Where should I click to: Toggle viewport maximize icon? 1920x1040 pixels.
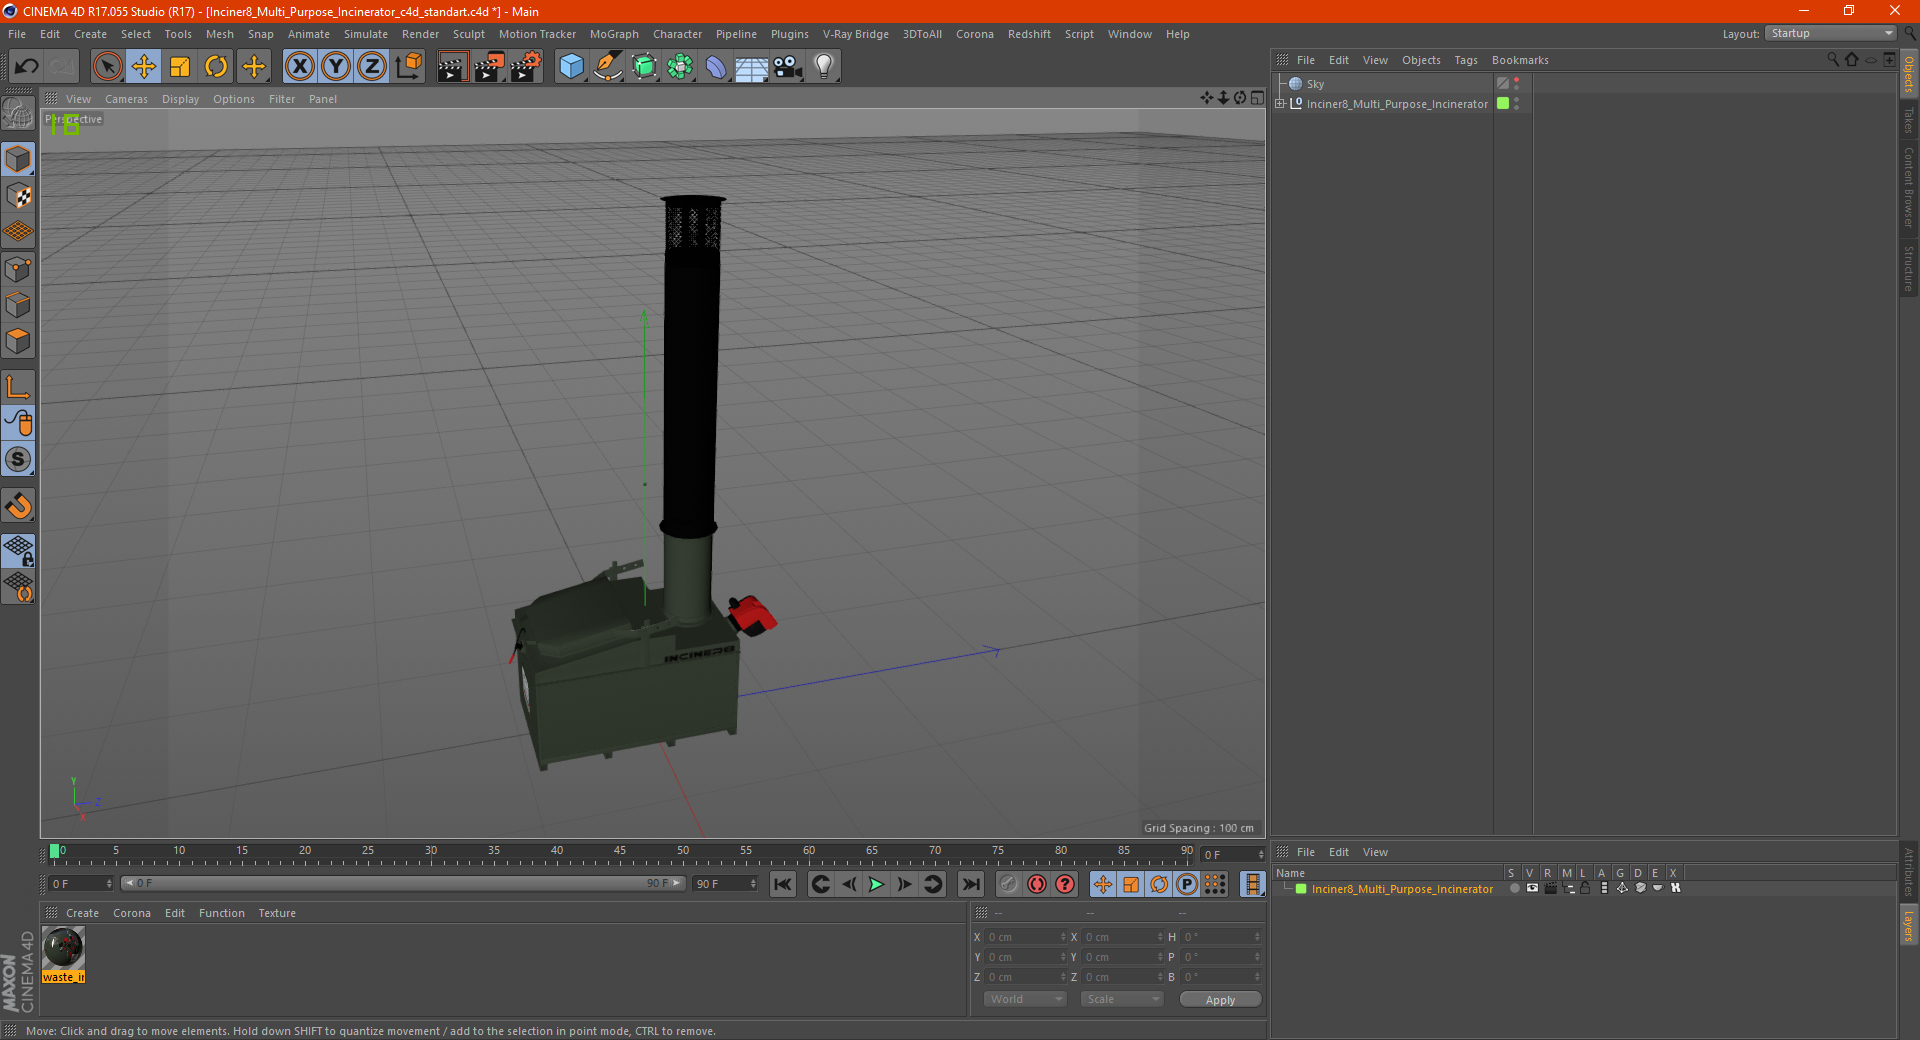(x=1257, y=98)
